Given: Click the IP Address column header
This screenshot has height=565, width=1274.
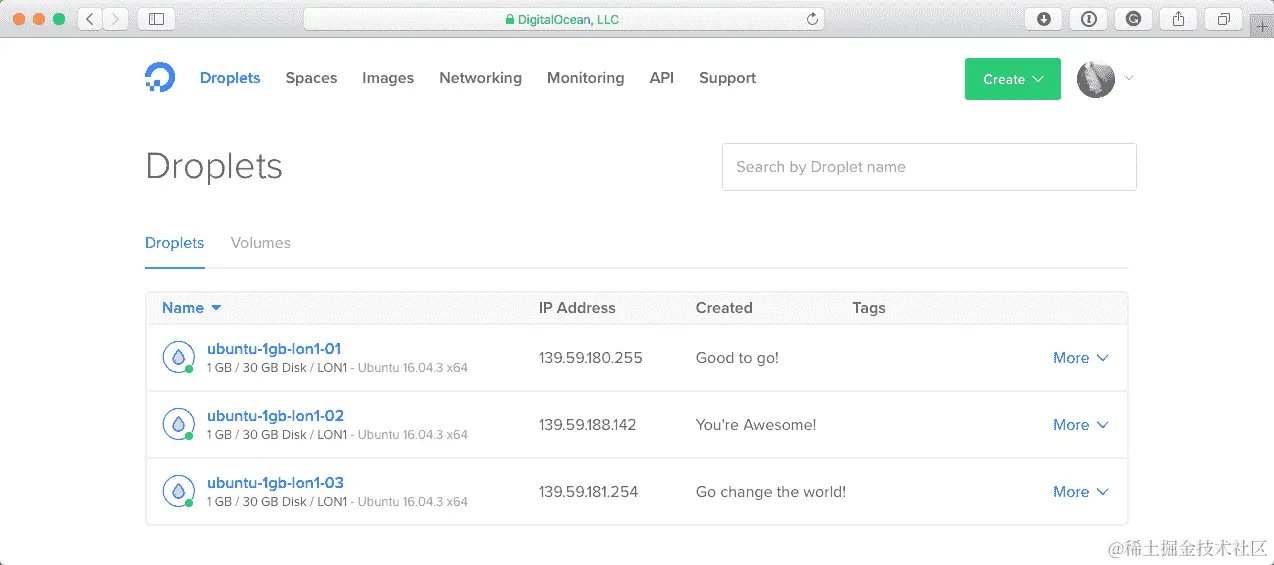Looking at the screenshot, I should pyautogui.click(x=577, y=308).
